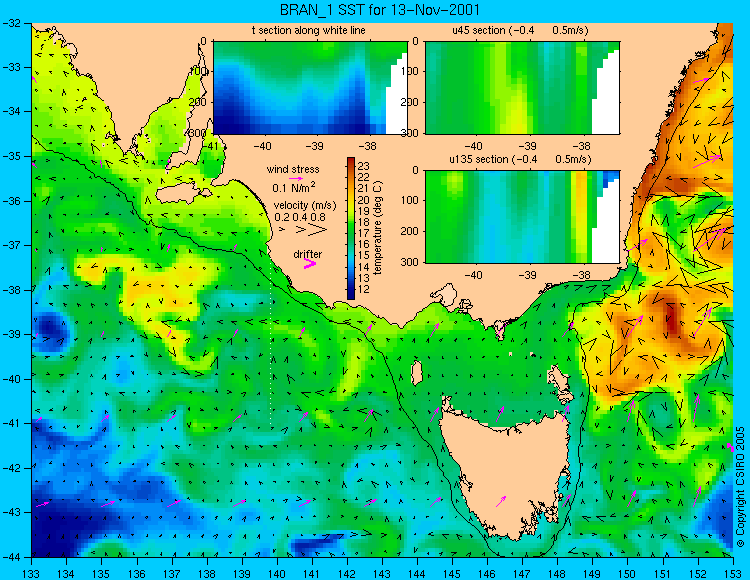The width and height of the screenshot is (750, 580).
Task: Click the largest velocity arrowhead in the legend
Action: point(318,230)
